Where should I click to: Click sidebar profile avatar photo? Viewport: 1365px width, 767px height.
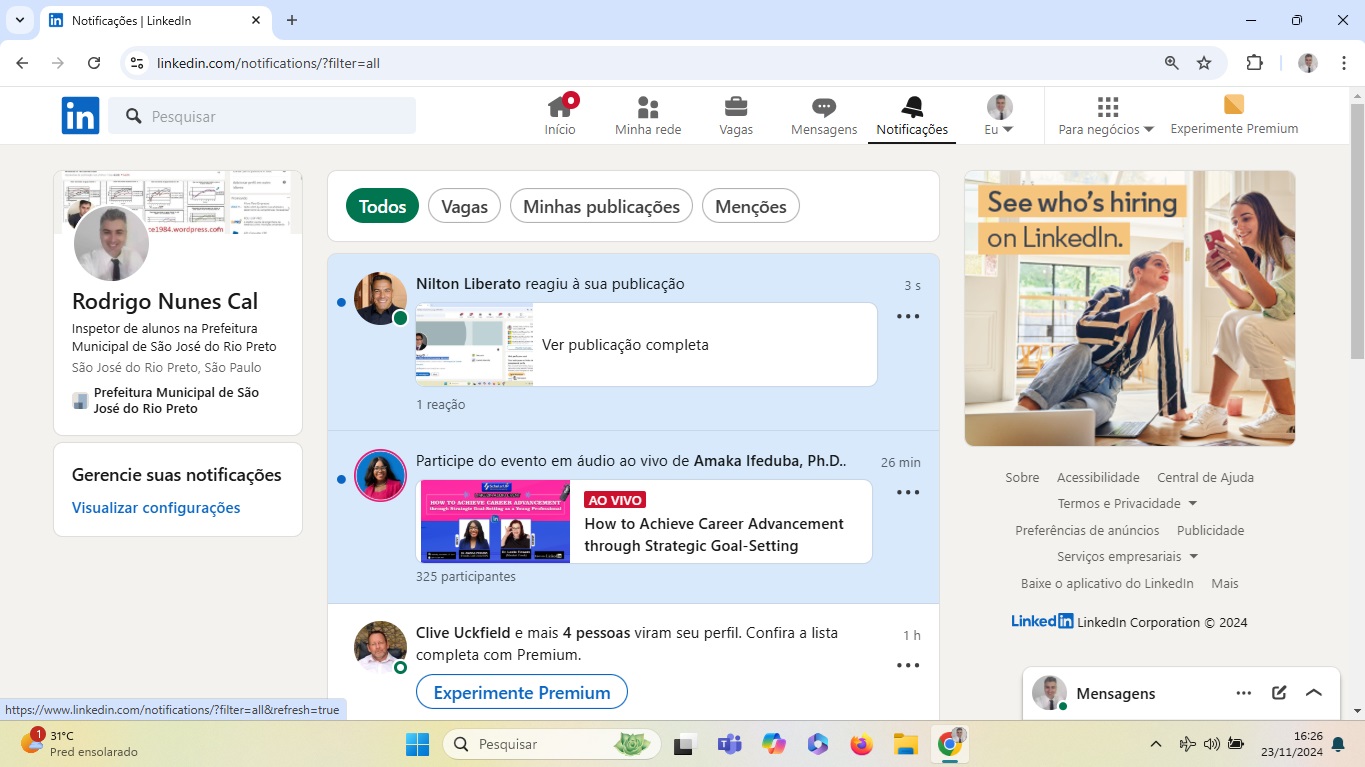[111, 243]
